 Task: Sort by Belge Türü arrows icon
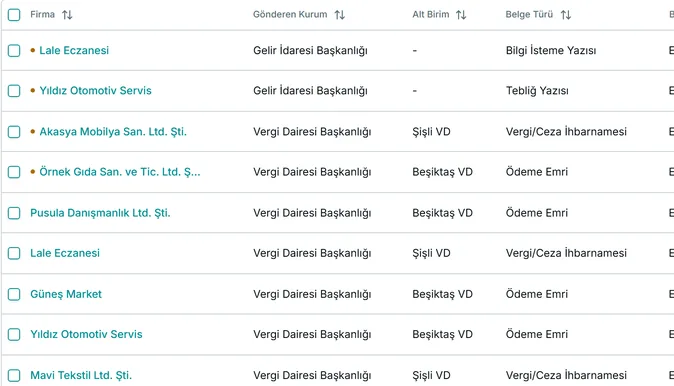tap(566, 15)
